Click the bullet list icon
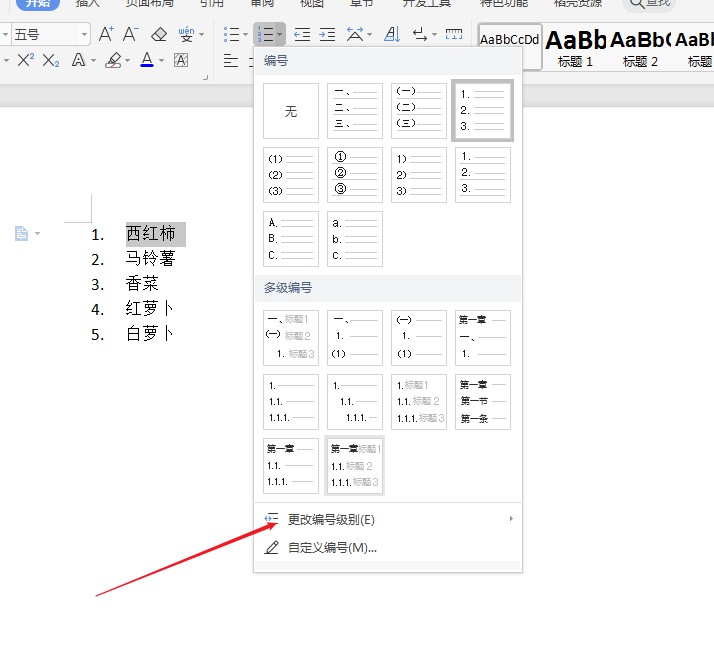 231,35
